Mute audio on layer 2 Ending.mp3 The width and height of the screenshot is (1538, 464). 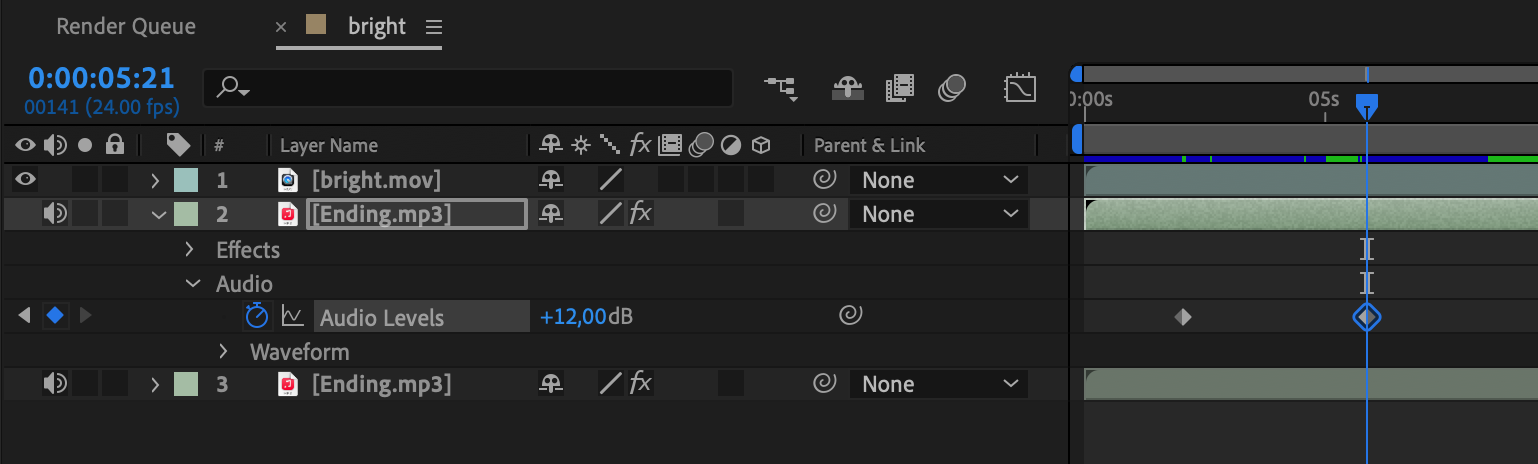55,214
